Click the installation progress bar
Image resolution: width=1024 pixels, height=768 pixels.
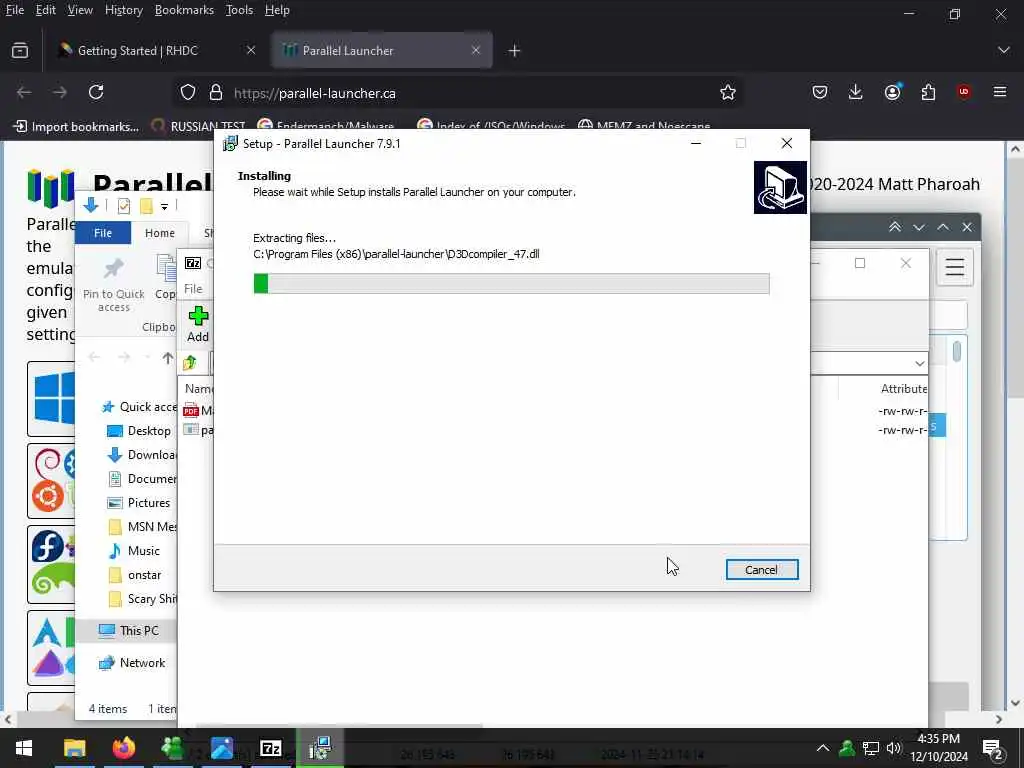(511, 283)
